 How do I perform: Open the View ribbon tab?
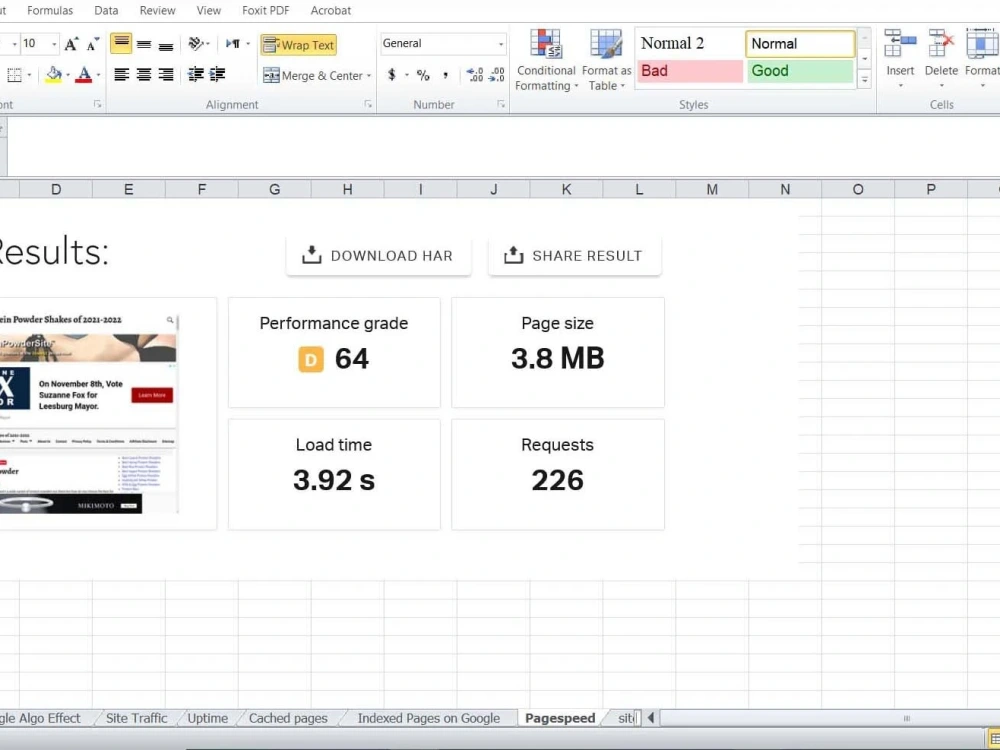coord(209,10)
